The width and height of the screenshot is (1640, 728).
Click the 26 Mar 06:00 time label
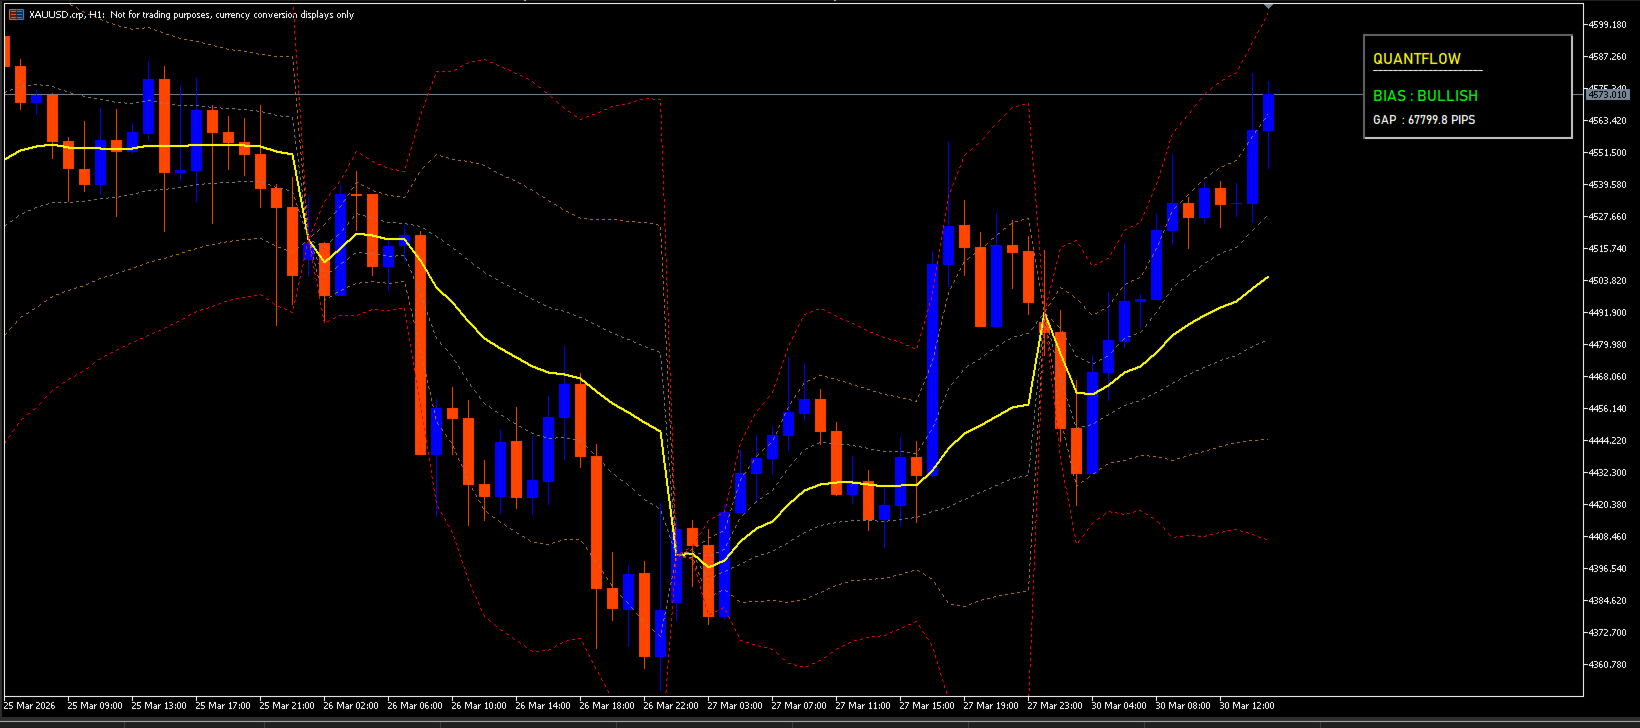[415, 706]
